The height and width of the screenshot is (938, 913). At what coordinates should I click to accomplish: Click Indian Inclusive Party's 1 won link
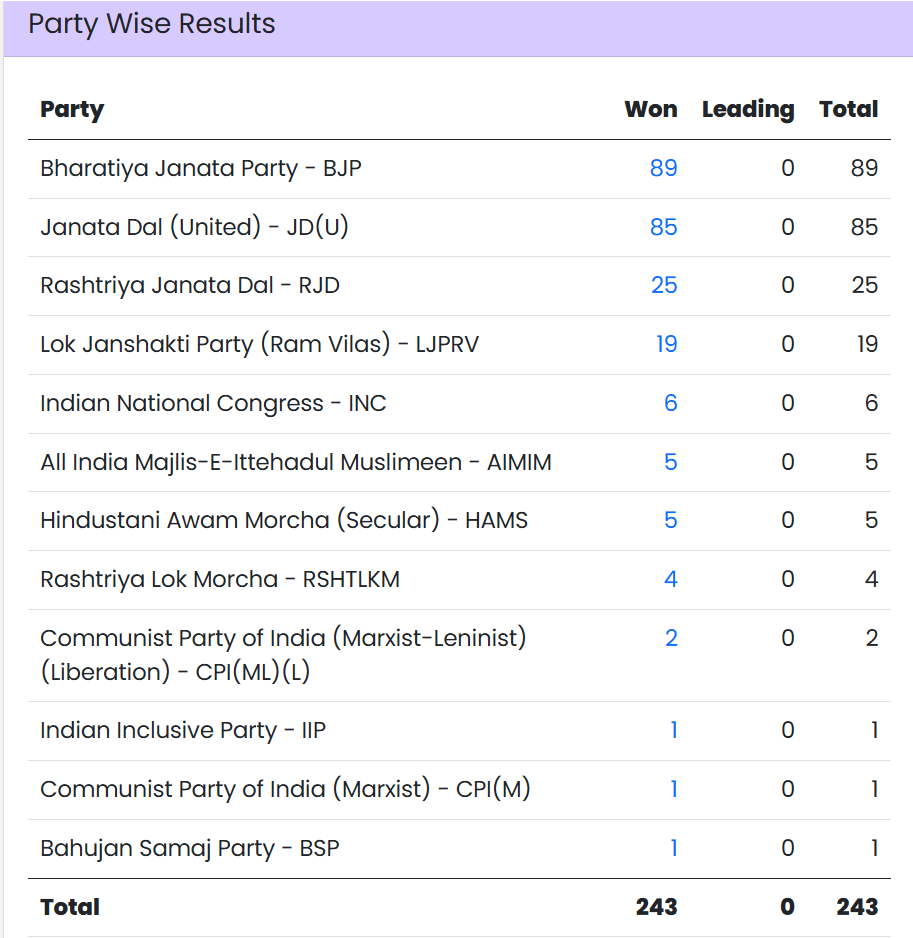click(x=673, y=731)
